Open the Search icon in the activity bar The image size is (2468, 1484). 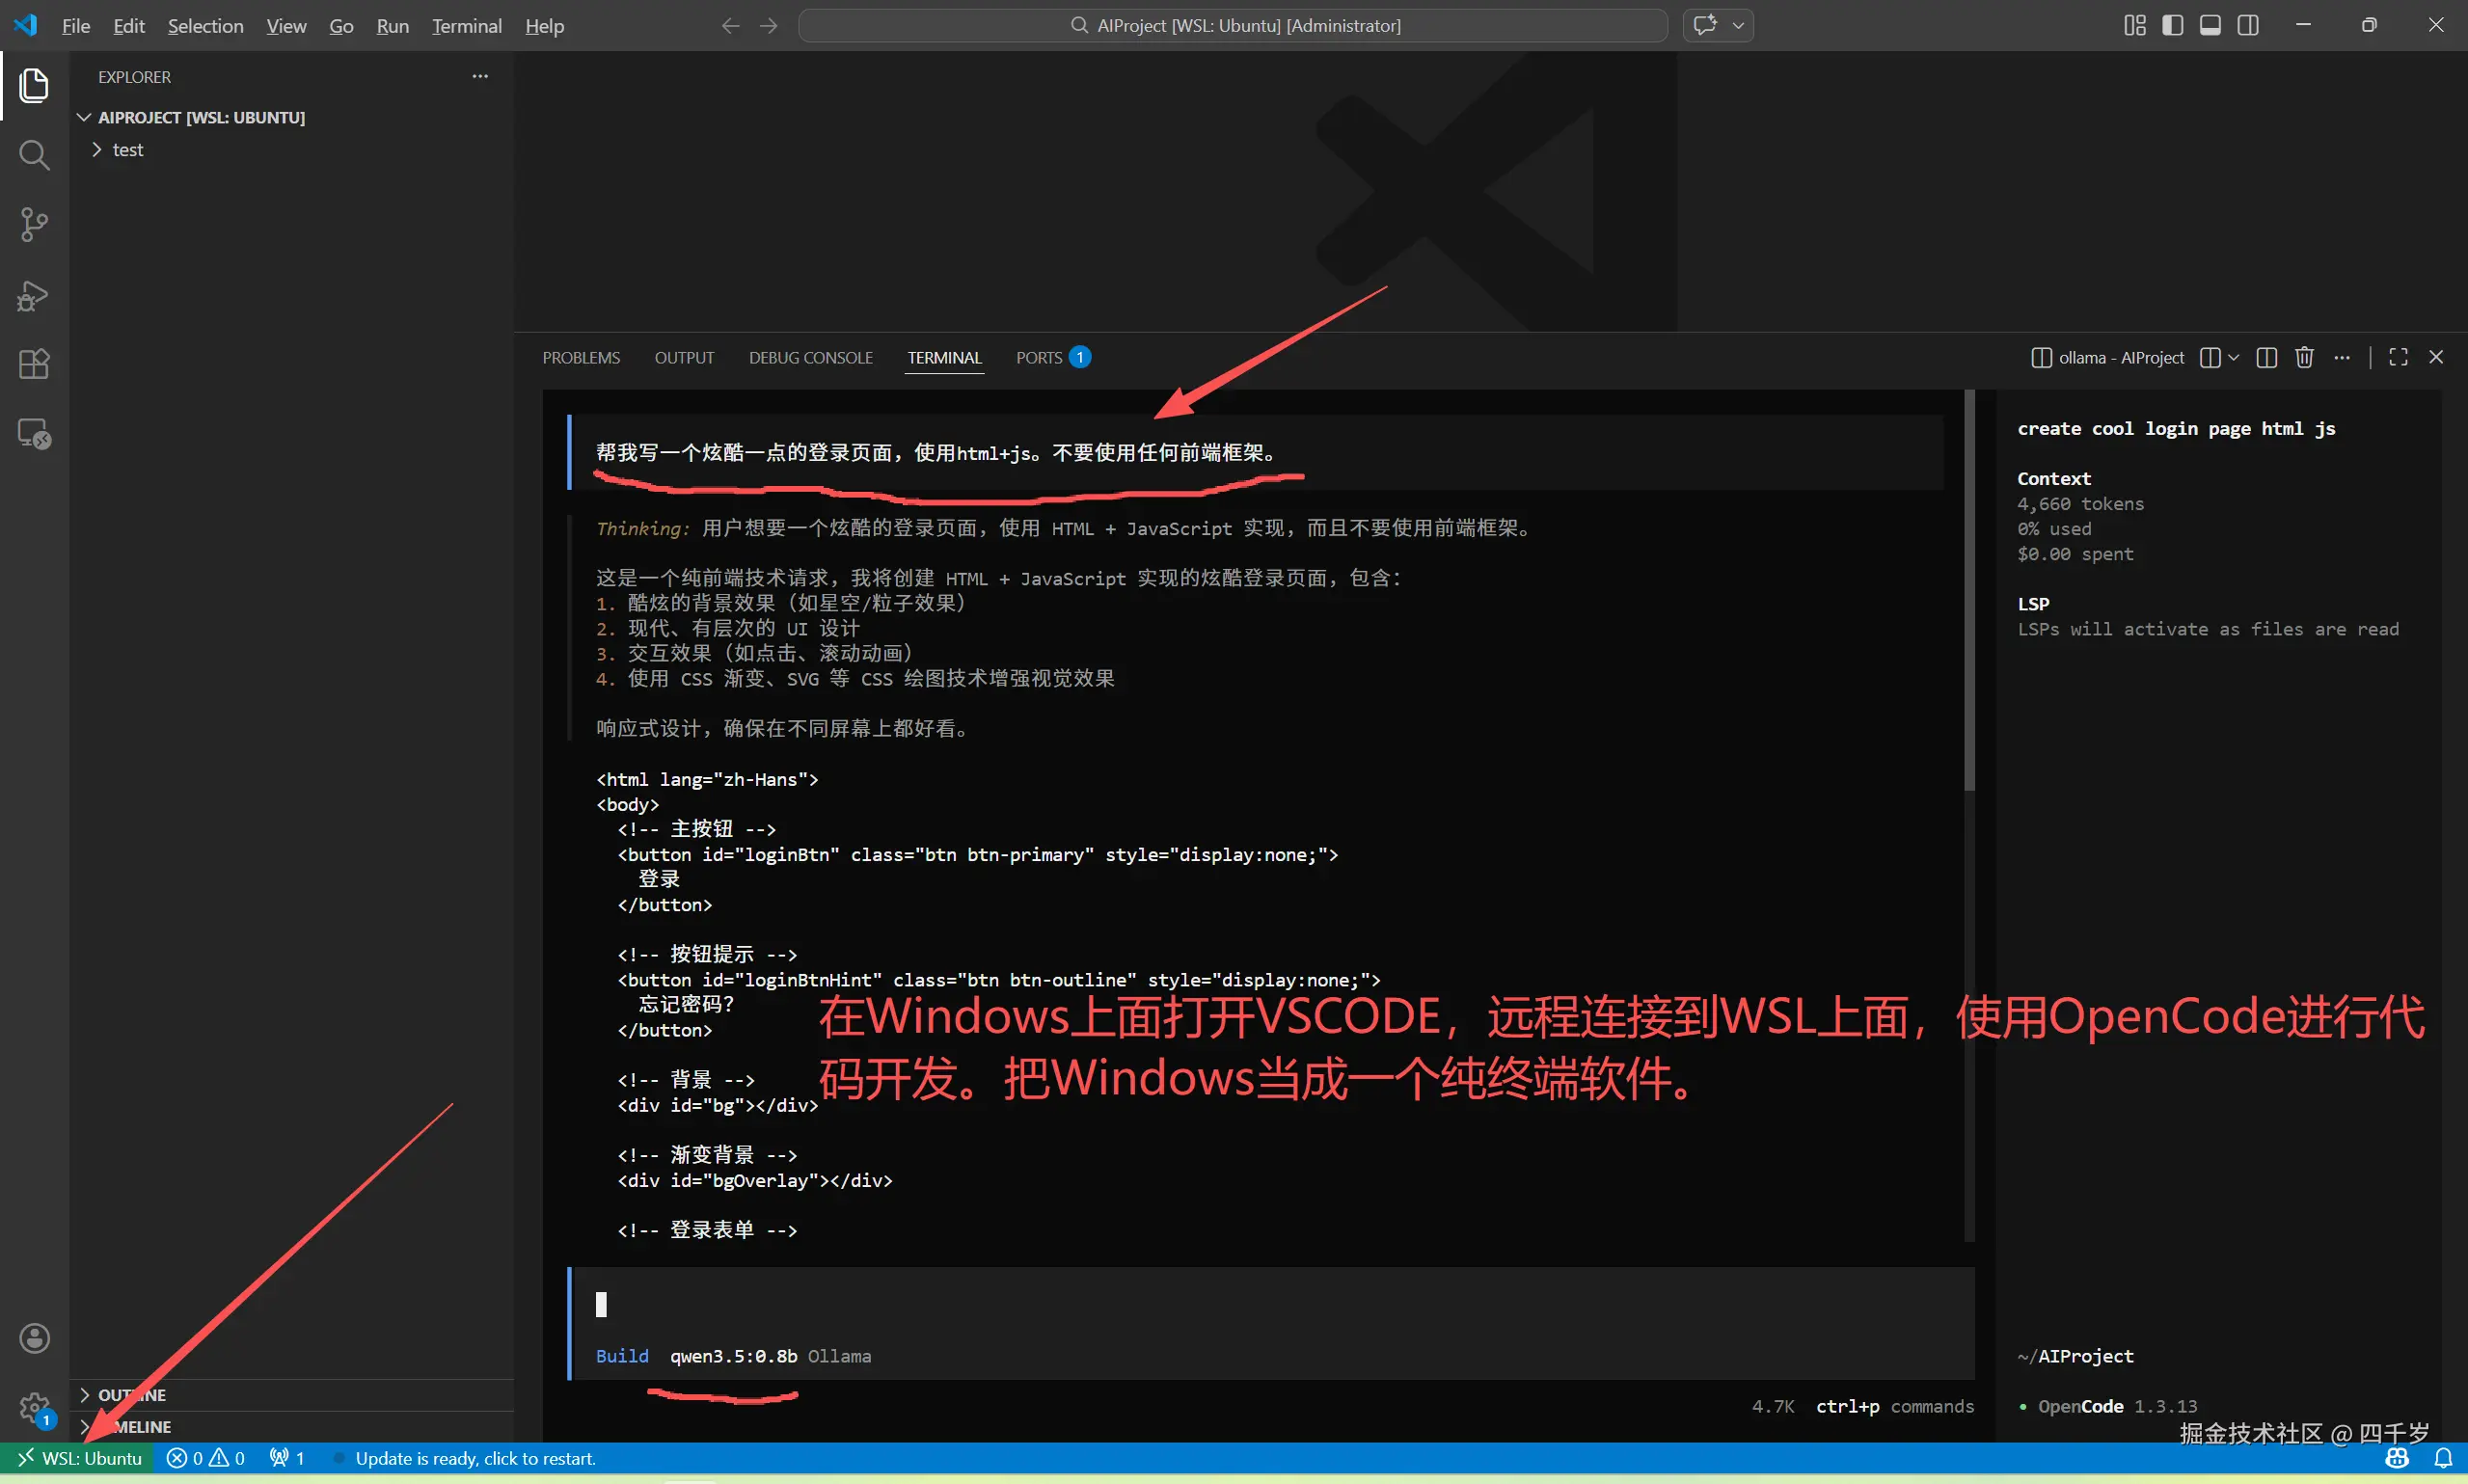click(35, 155)
